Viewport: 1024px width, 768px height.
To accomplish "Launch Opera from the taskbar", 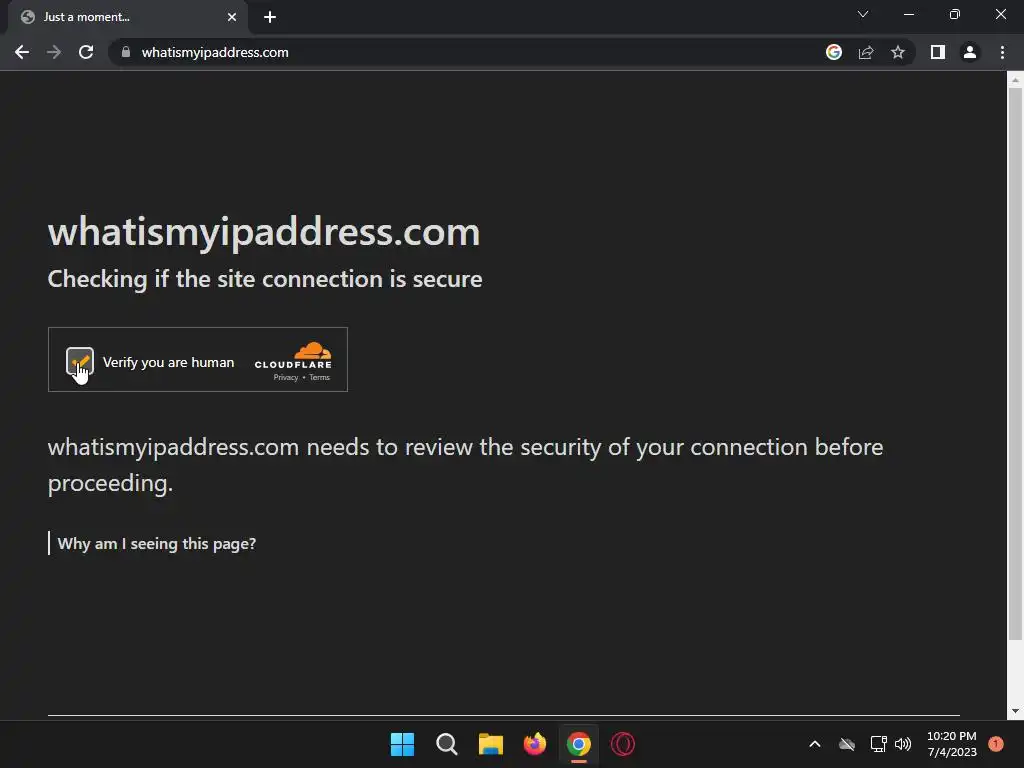I will pyautogui.click(x=623, y=744).
